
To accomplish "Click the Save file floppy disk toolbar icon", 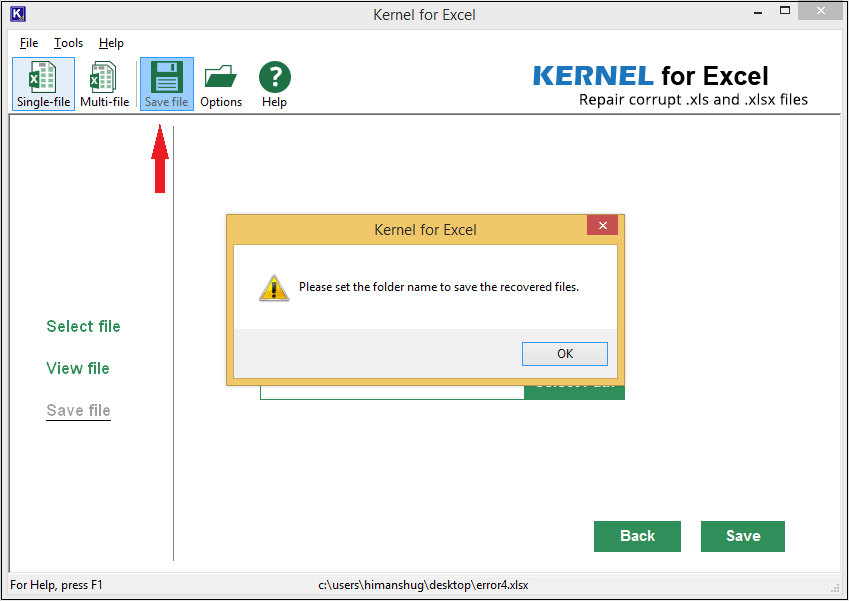I will pyautogui.click(x=167, y=84).
